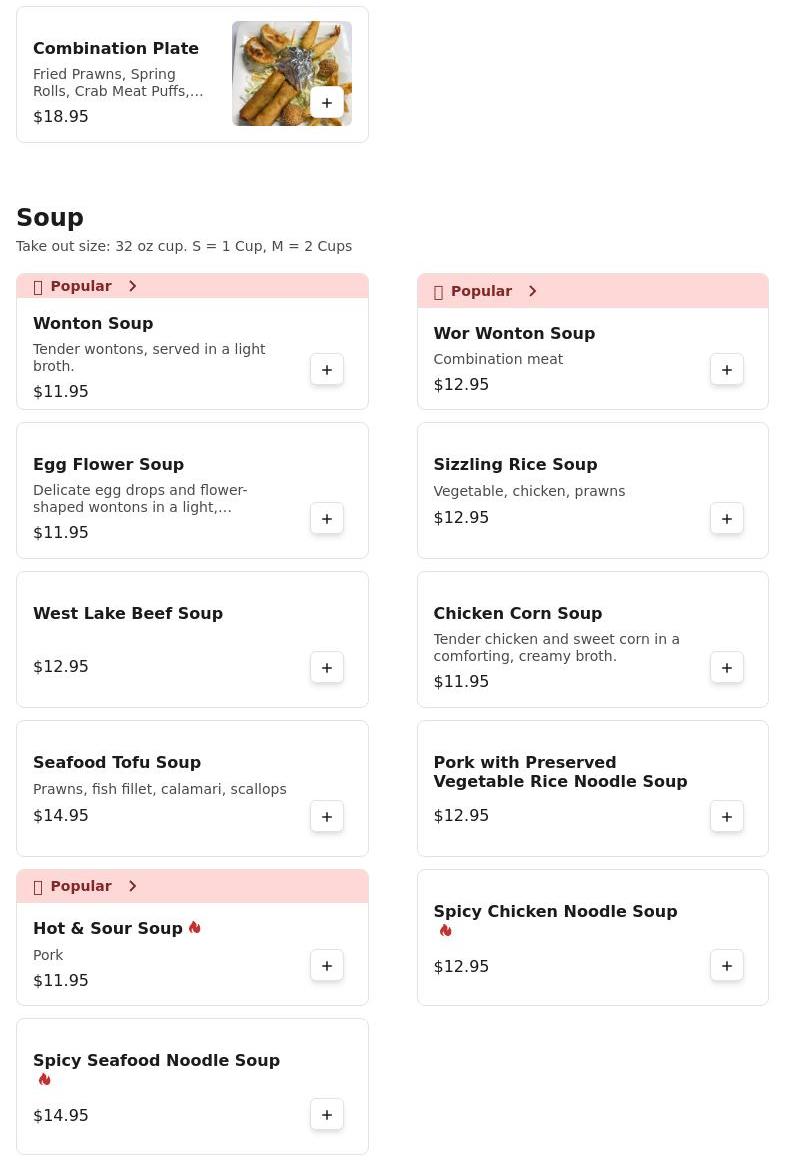Expand Popular chevron above Wor Wonton Soup
The height and width of the screenshot is (1165, 785).
[532, 291]
